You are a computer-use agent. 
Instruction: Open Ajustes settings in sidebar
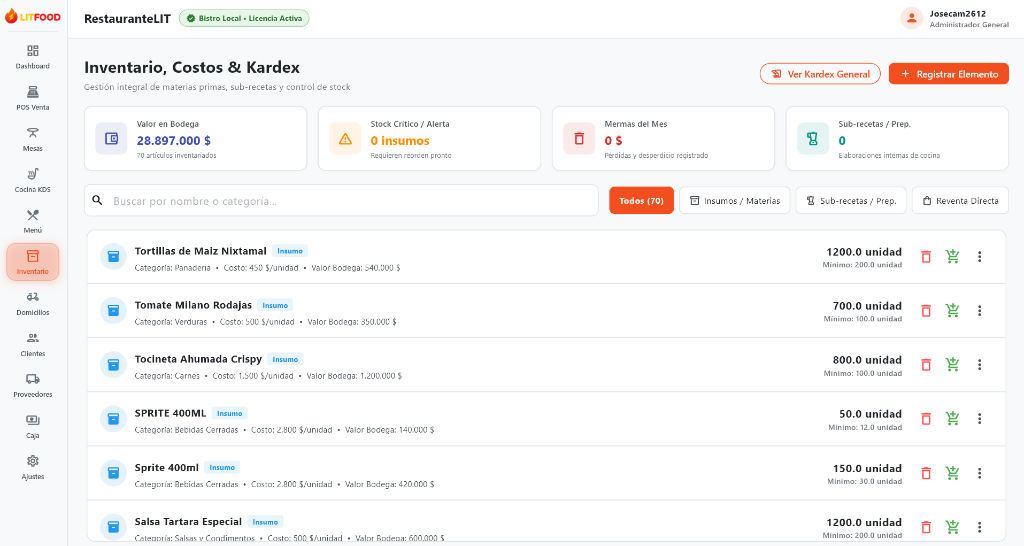point(33,468)
